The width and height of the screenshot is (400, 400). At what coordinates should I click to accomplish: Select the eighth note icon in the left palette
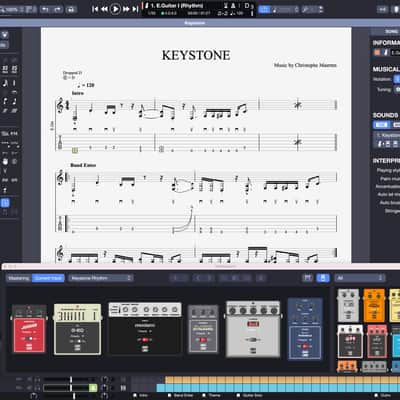[x=5, y=83]
